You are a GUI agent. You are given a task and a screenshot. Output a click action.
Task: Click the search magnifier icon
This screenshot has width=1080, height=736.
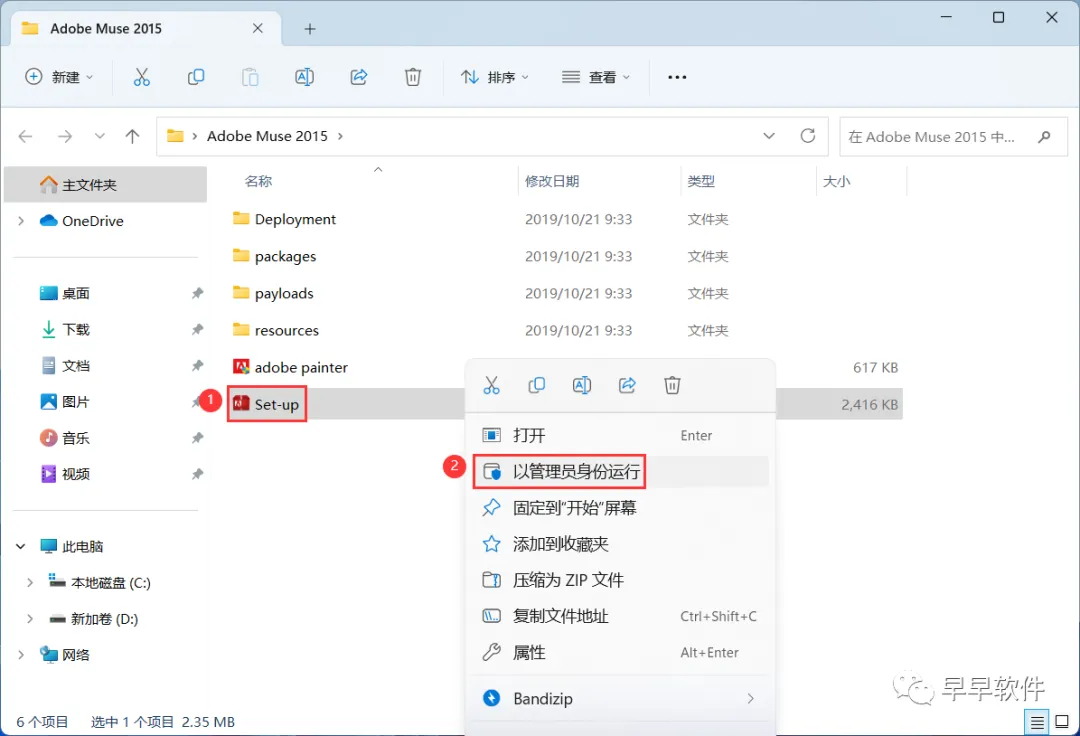point(1044,137)
